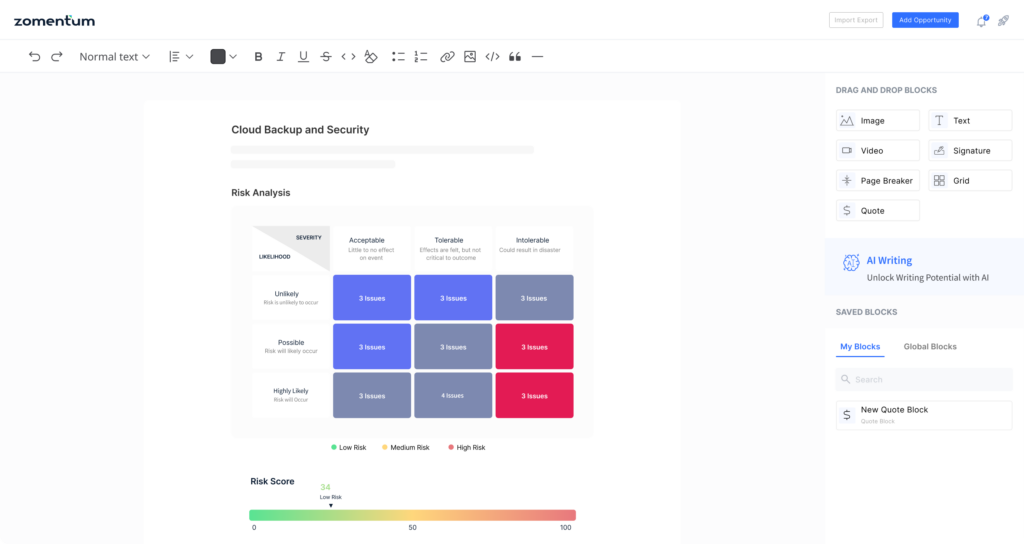Select the New Quote Block item
1024x544 pixels.
(924, 415)
